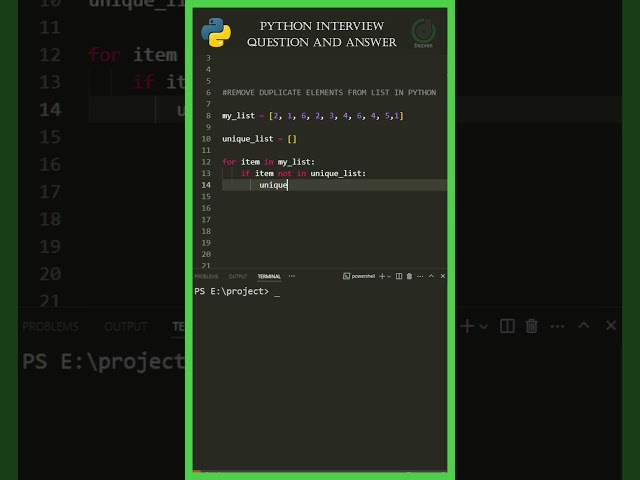Viewport: 640px width, 480px height.
Task: Expand launch profile dropdown next to plus
Action: click(x=389, y=276)
